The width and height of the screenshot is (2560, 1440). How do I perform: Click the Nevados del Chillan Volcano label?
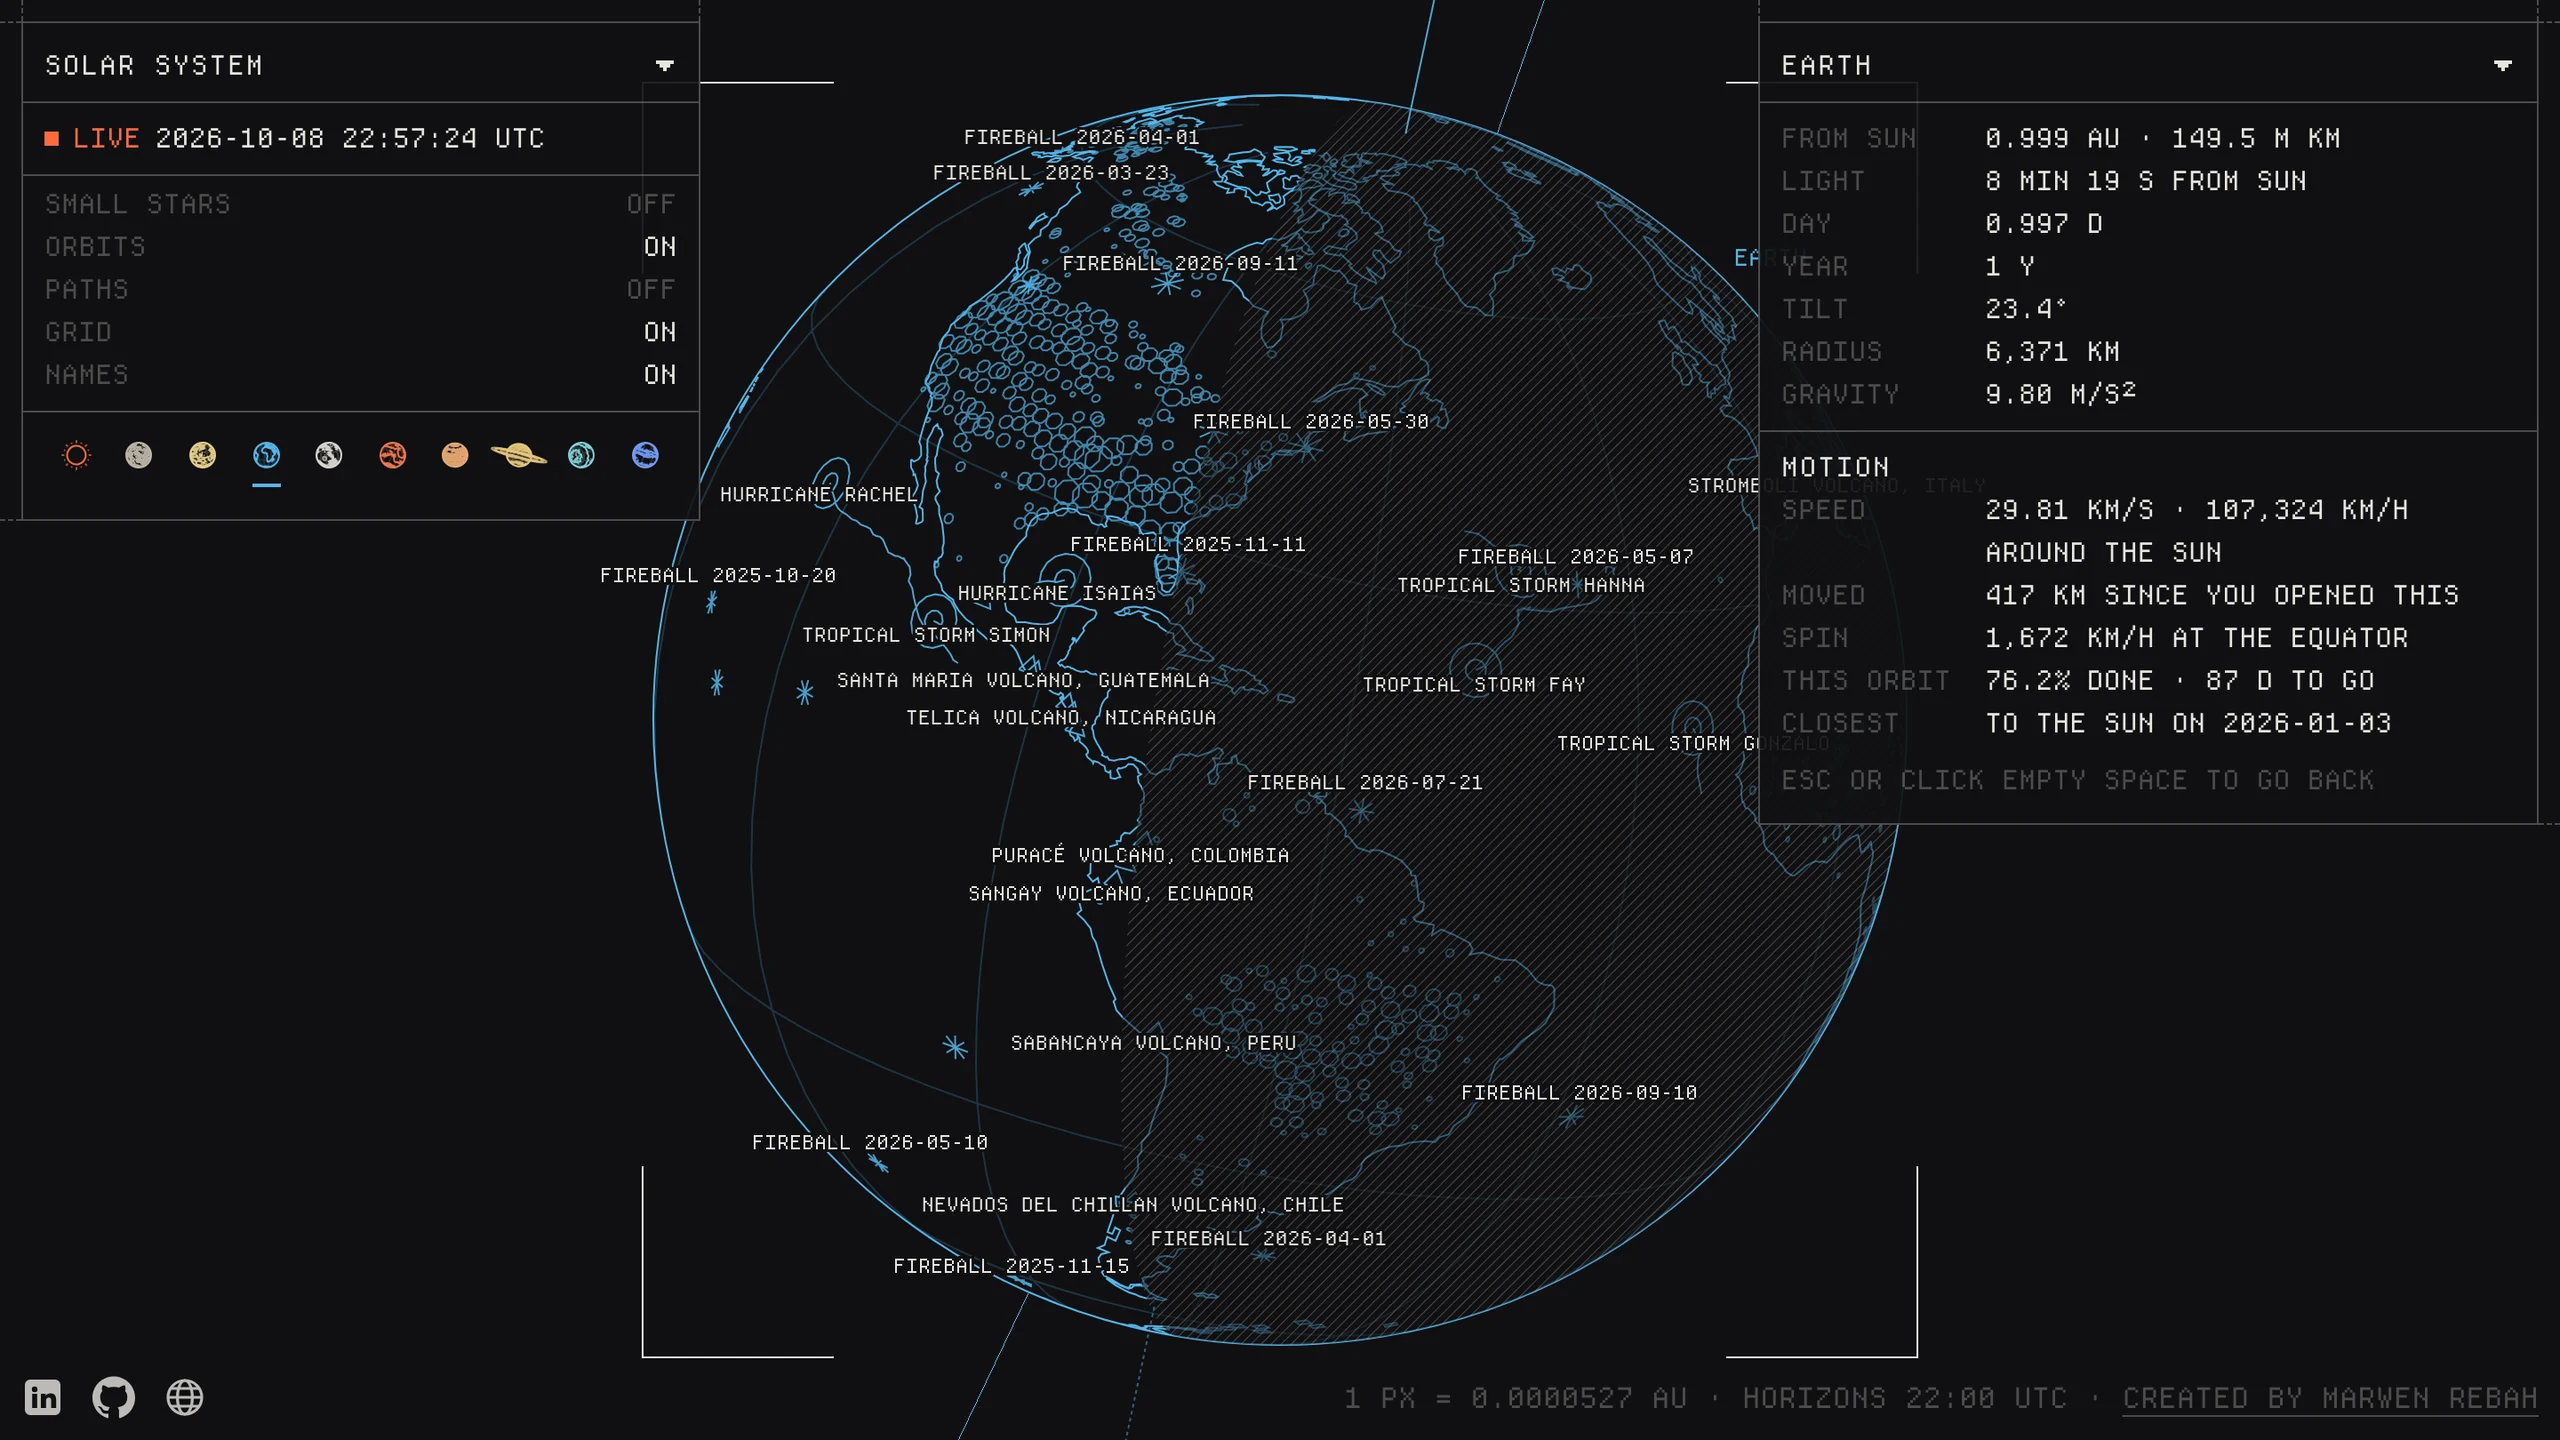coord(1133,1205)
